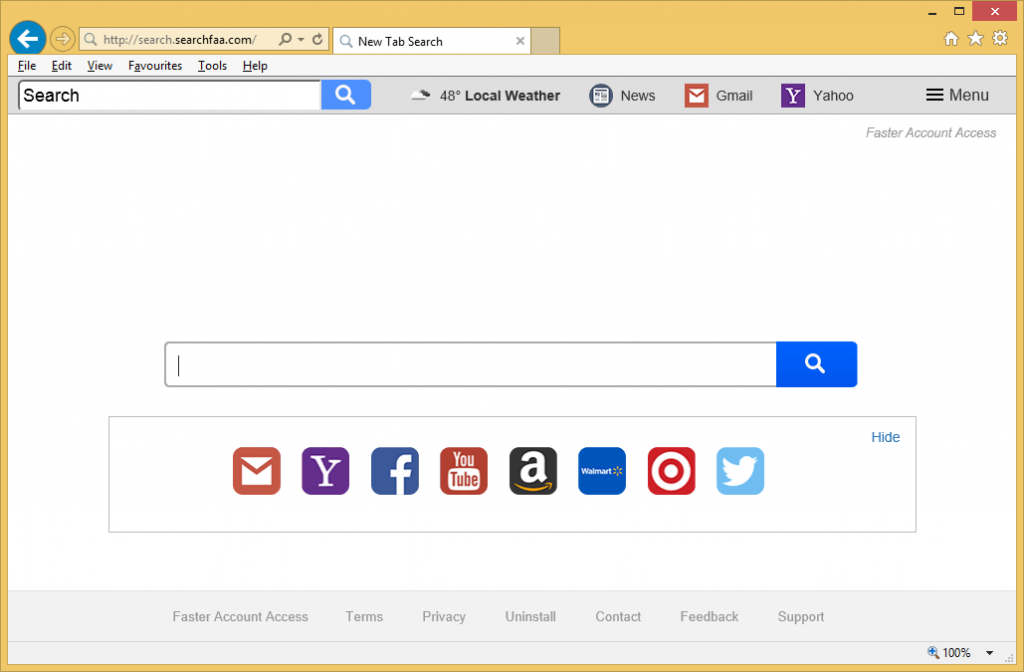1024x672 pixels.
Task: Open Favourites with the star icon
Action: tap(975, 39)
